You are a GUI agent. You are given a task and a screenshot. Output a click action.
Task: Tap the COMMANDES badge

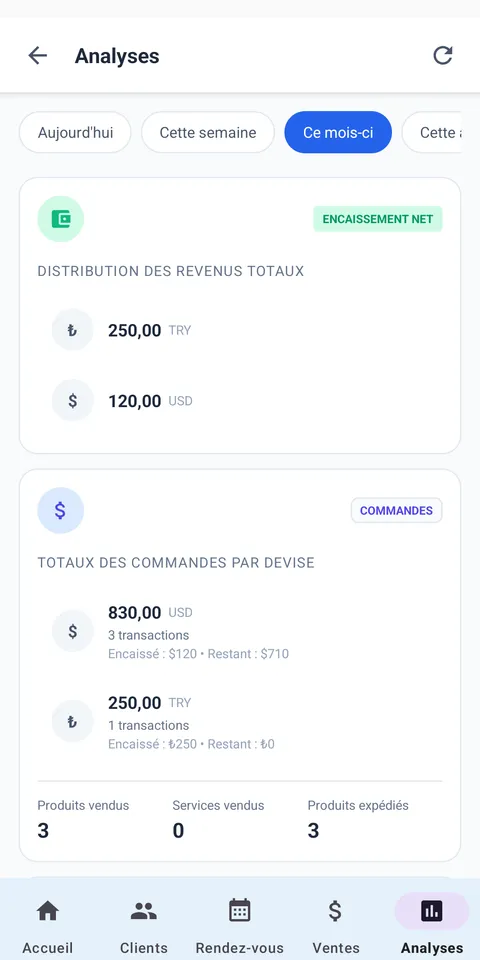tap(397, 511)
